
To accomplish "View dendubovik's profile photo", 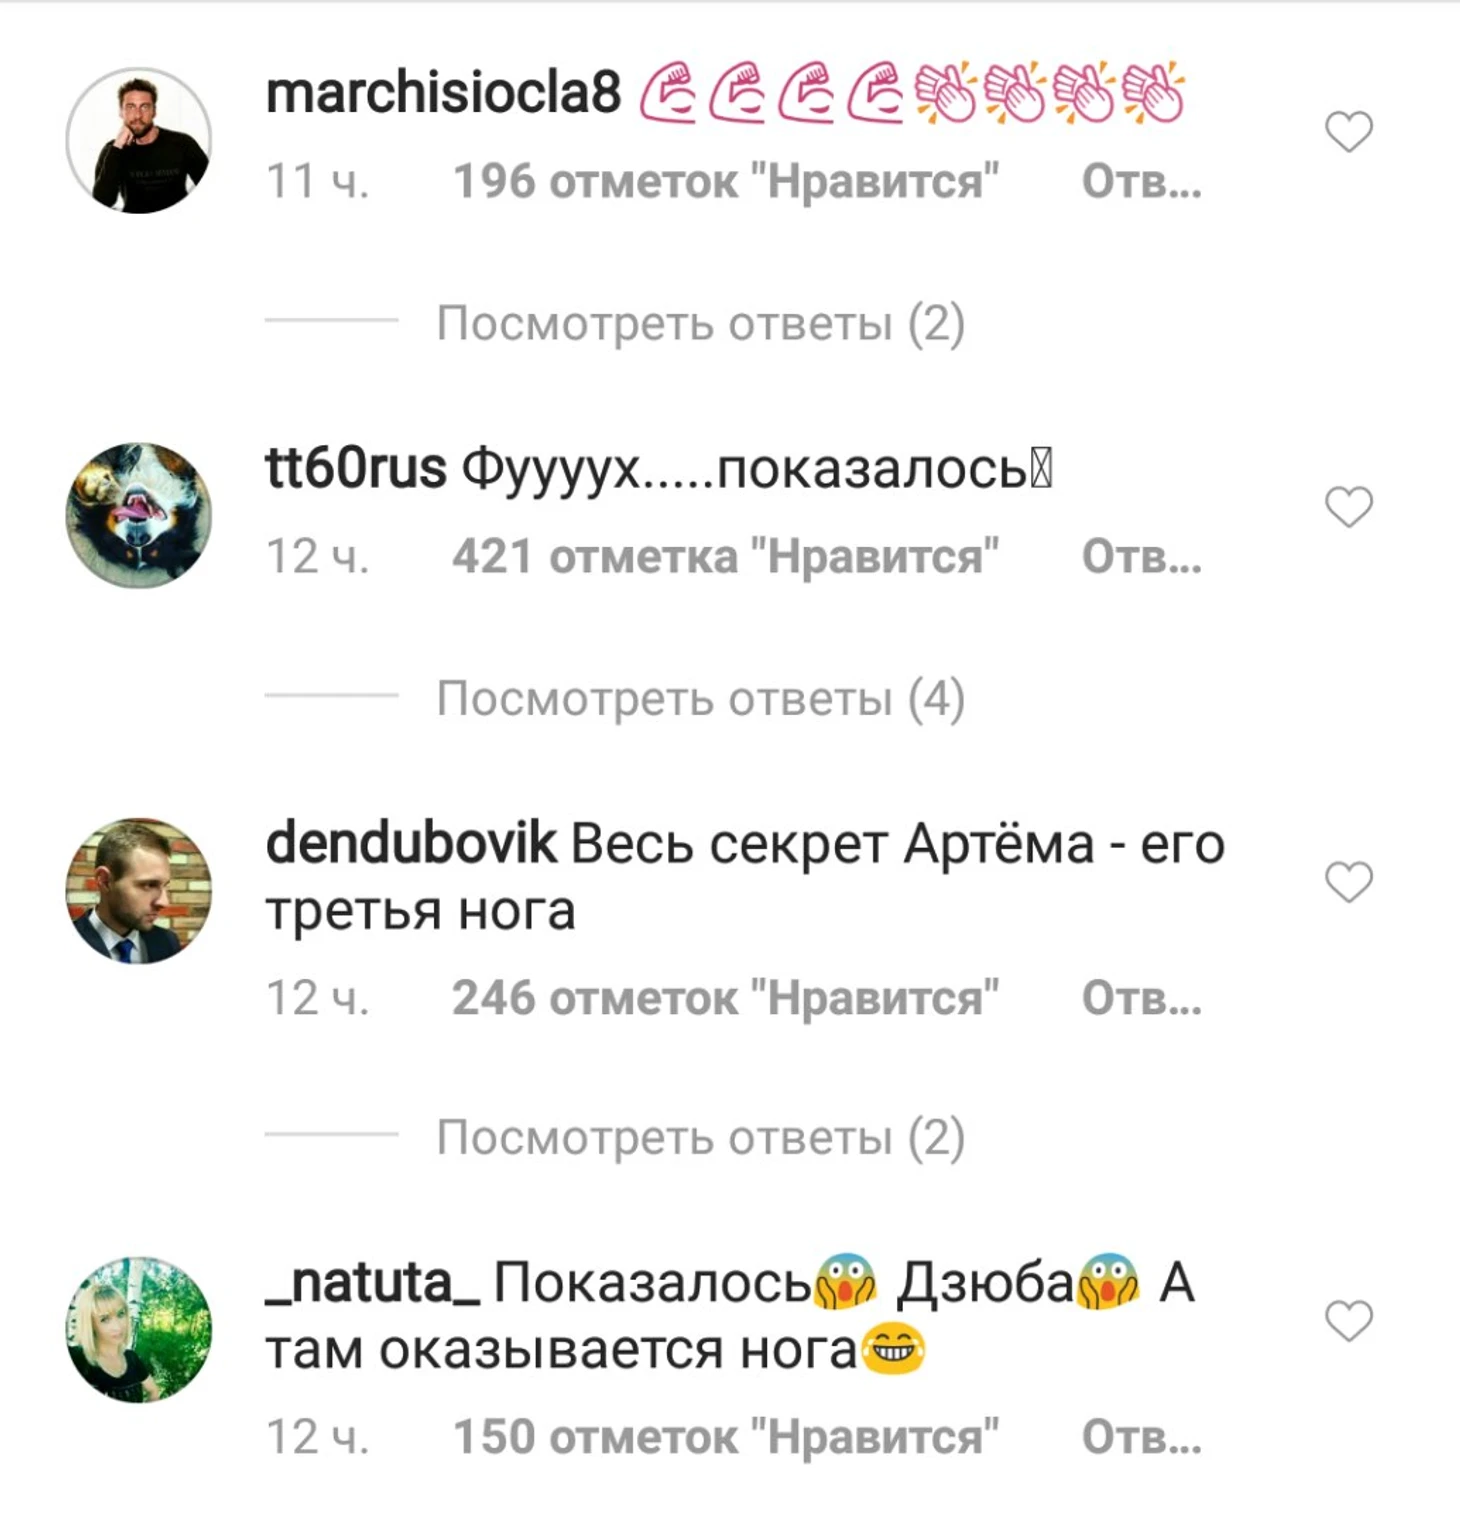I will (139, 890).
